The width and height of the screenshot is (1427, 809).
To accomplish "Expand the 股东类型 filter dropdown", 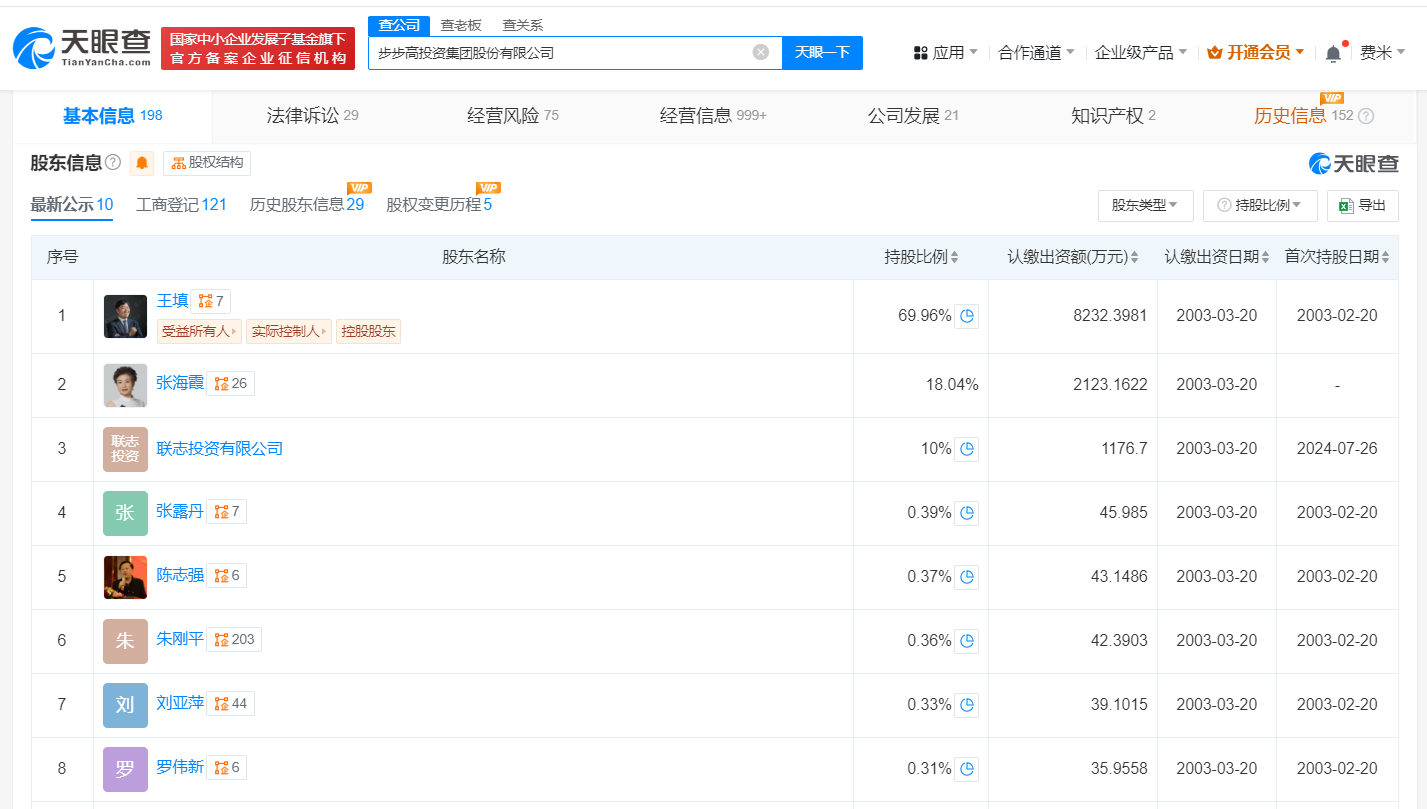I will coord(1145,205).
